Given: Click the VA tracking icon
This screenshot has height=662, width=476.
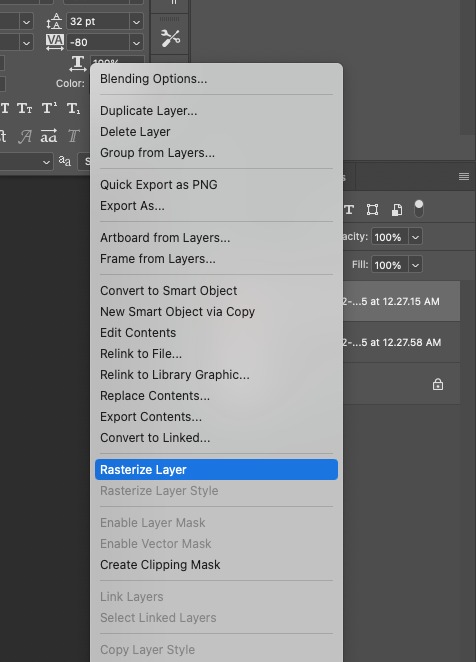Looking at the screenshot, I should 54,42.
